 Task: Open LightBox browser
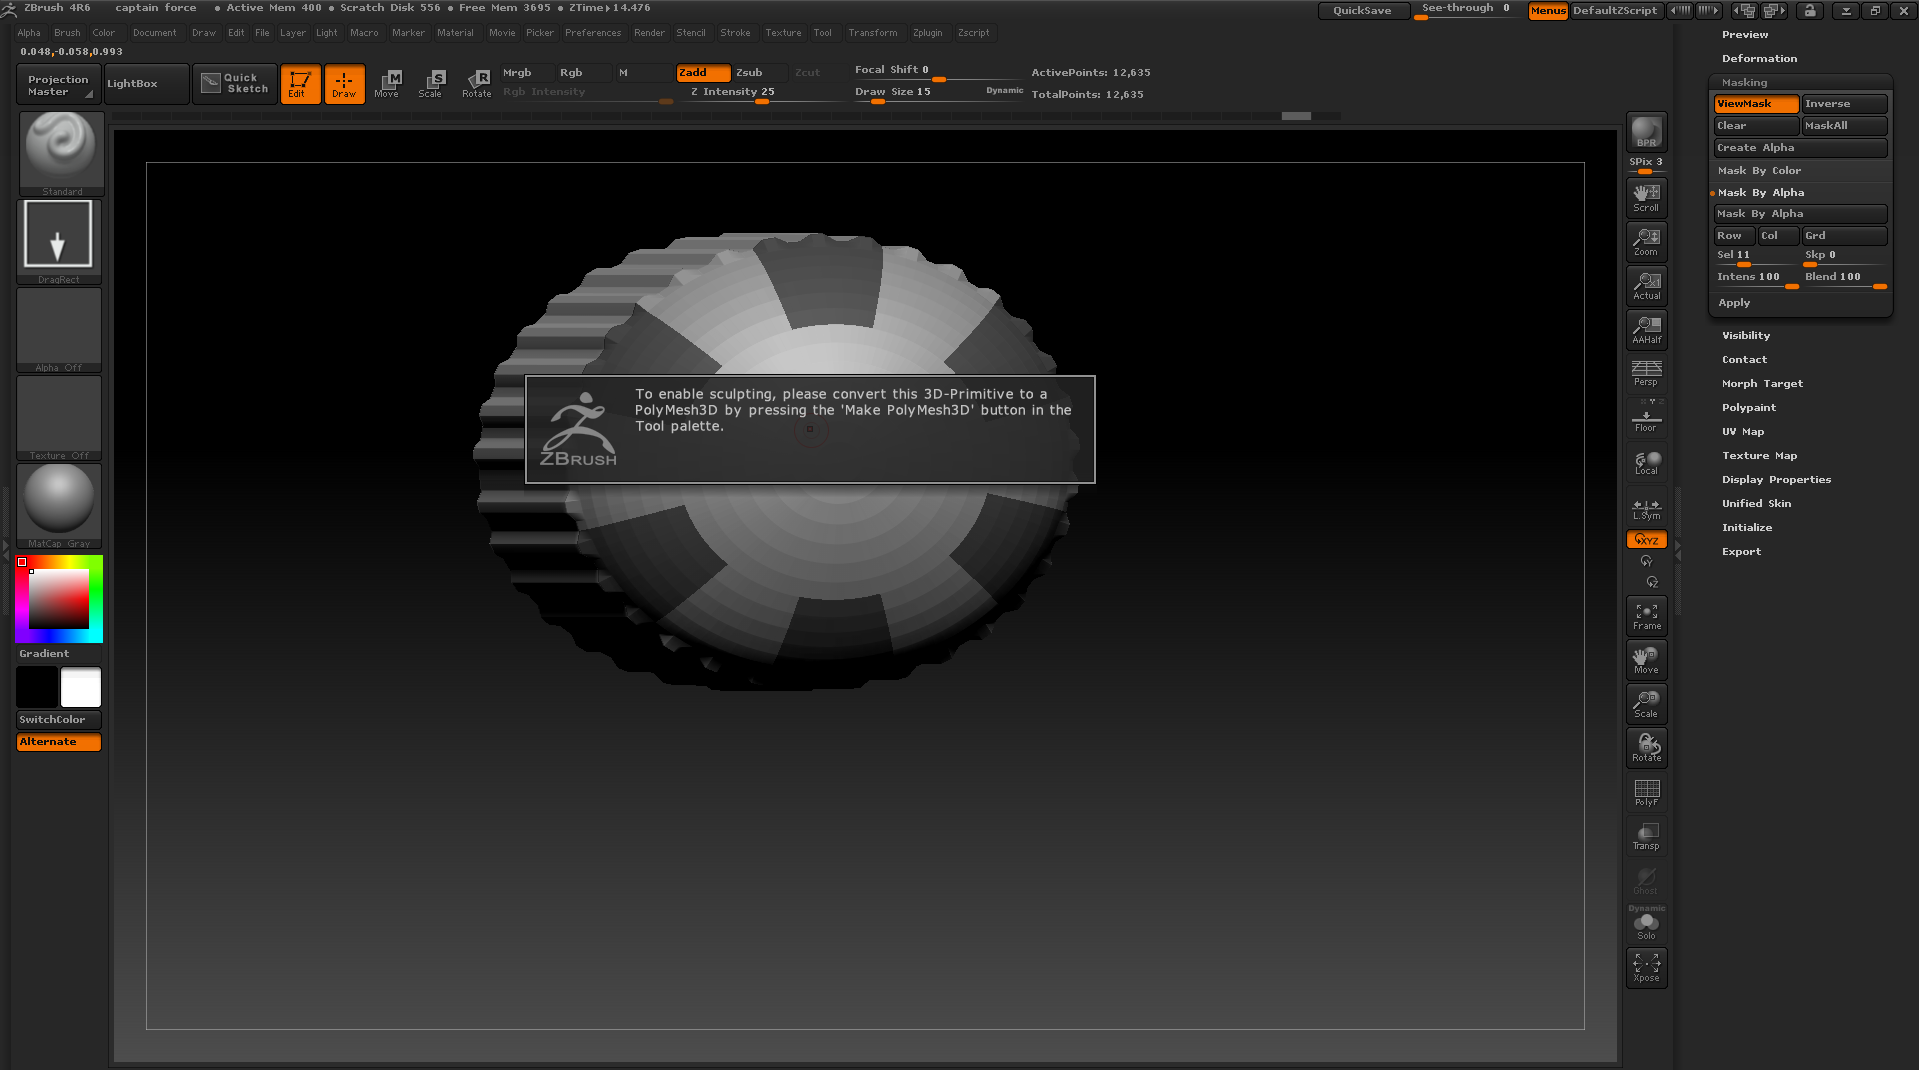[146, 84]
